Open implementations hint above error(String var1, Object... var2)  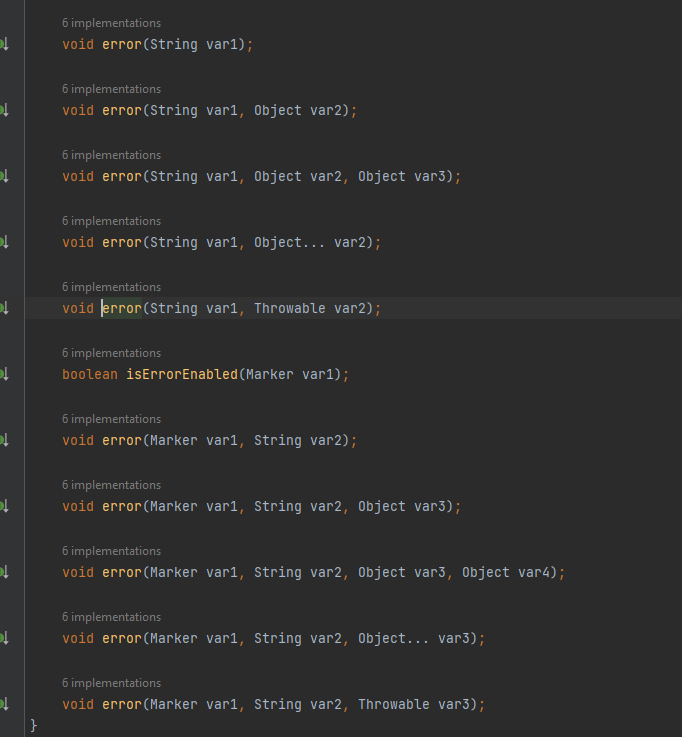[x=111, y=221]
